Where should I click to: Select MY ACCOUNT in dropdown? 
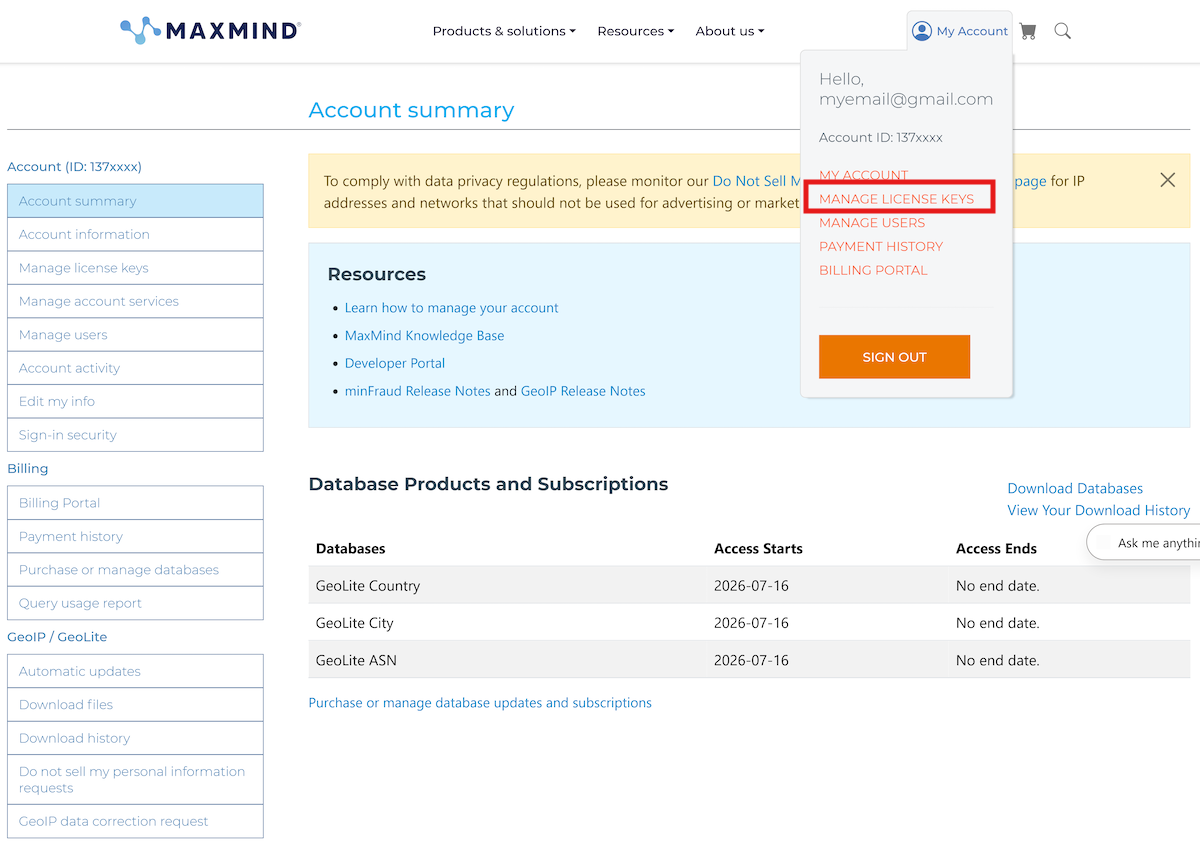point(864,175)
